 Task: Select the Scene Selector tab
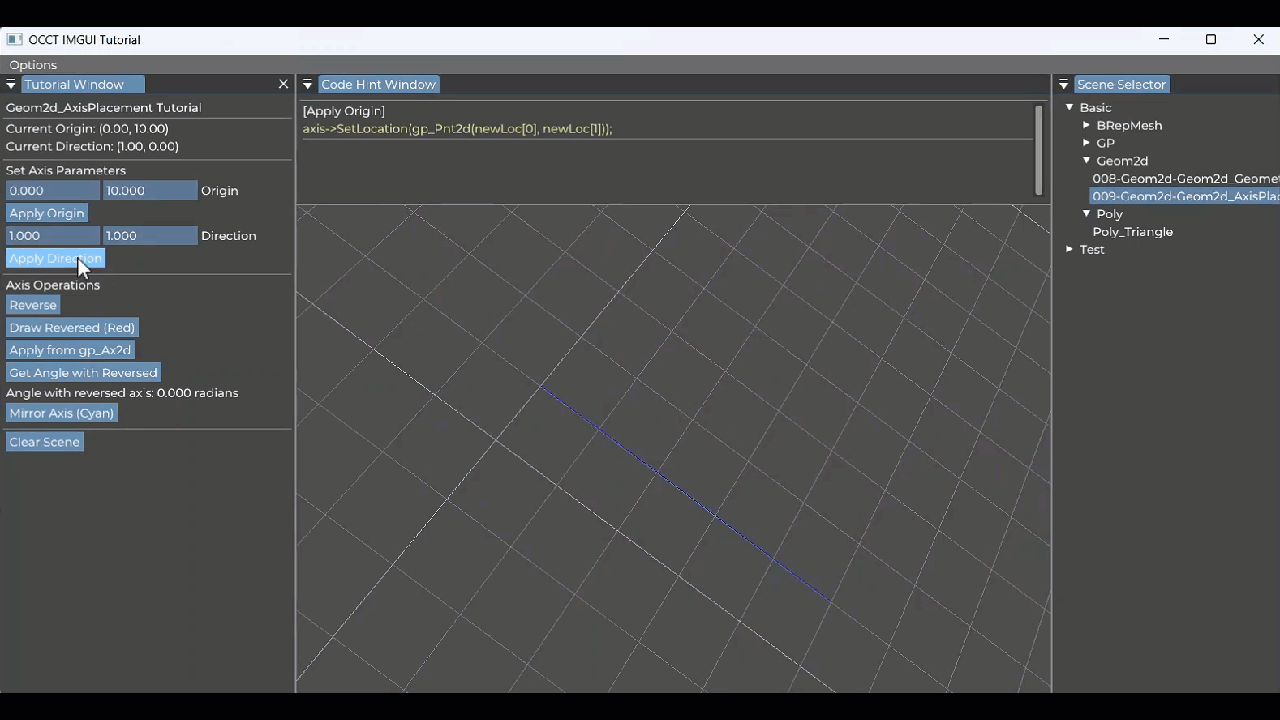(1122, 85)
